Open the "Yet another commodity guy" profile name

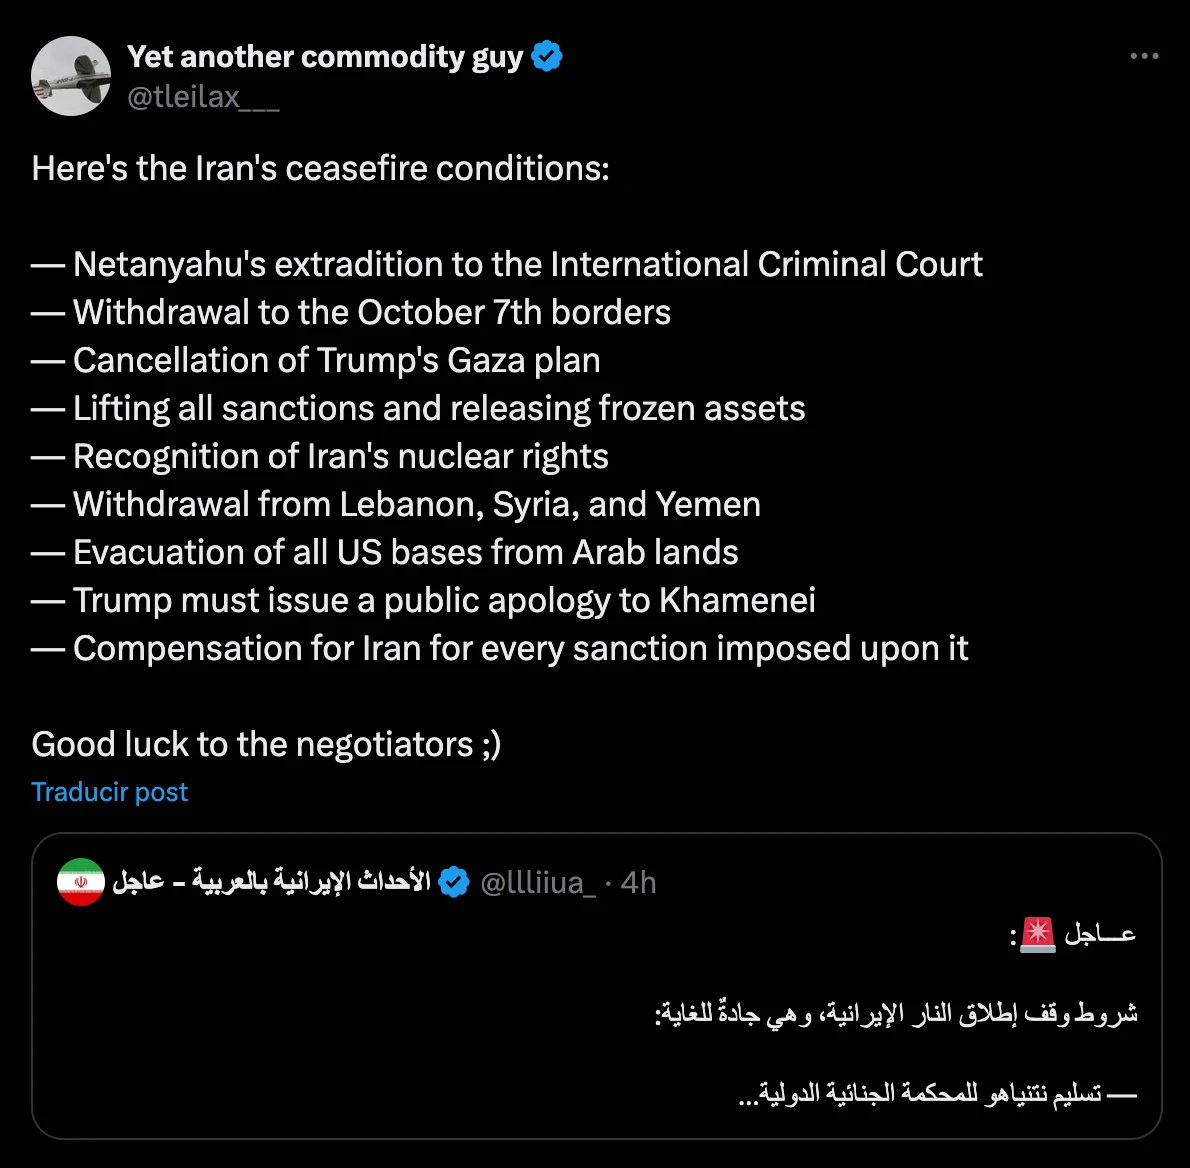325,57
